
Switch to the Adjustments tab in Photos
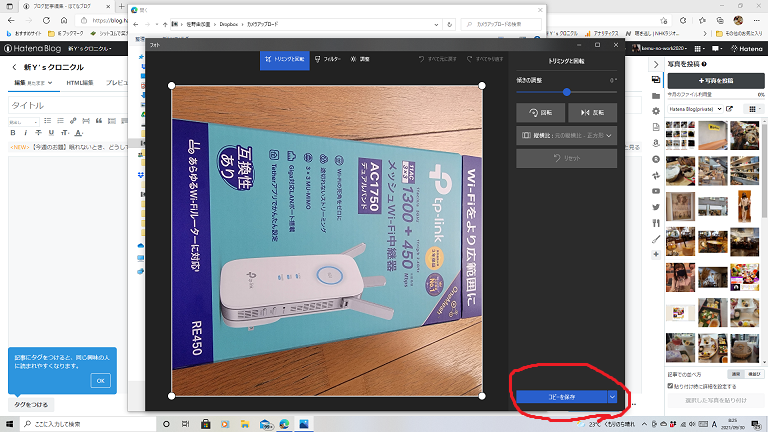pos(360,59)
